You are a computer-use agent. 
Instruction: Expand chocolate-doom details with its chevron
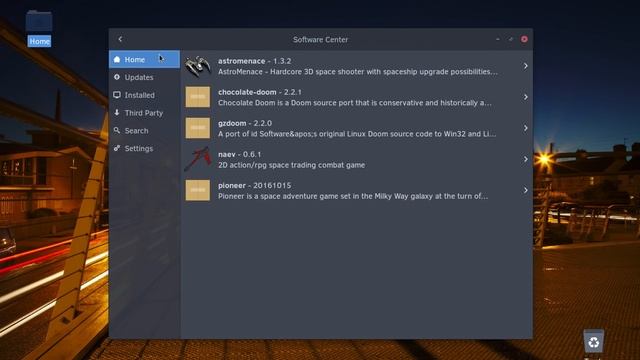tap(526, 97)
